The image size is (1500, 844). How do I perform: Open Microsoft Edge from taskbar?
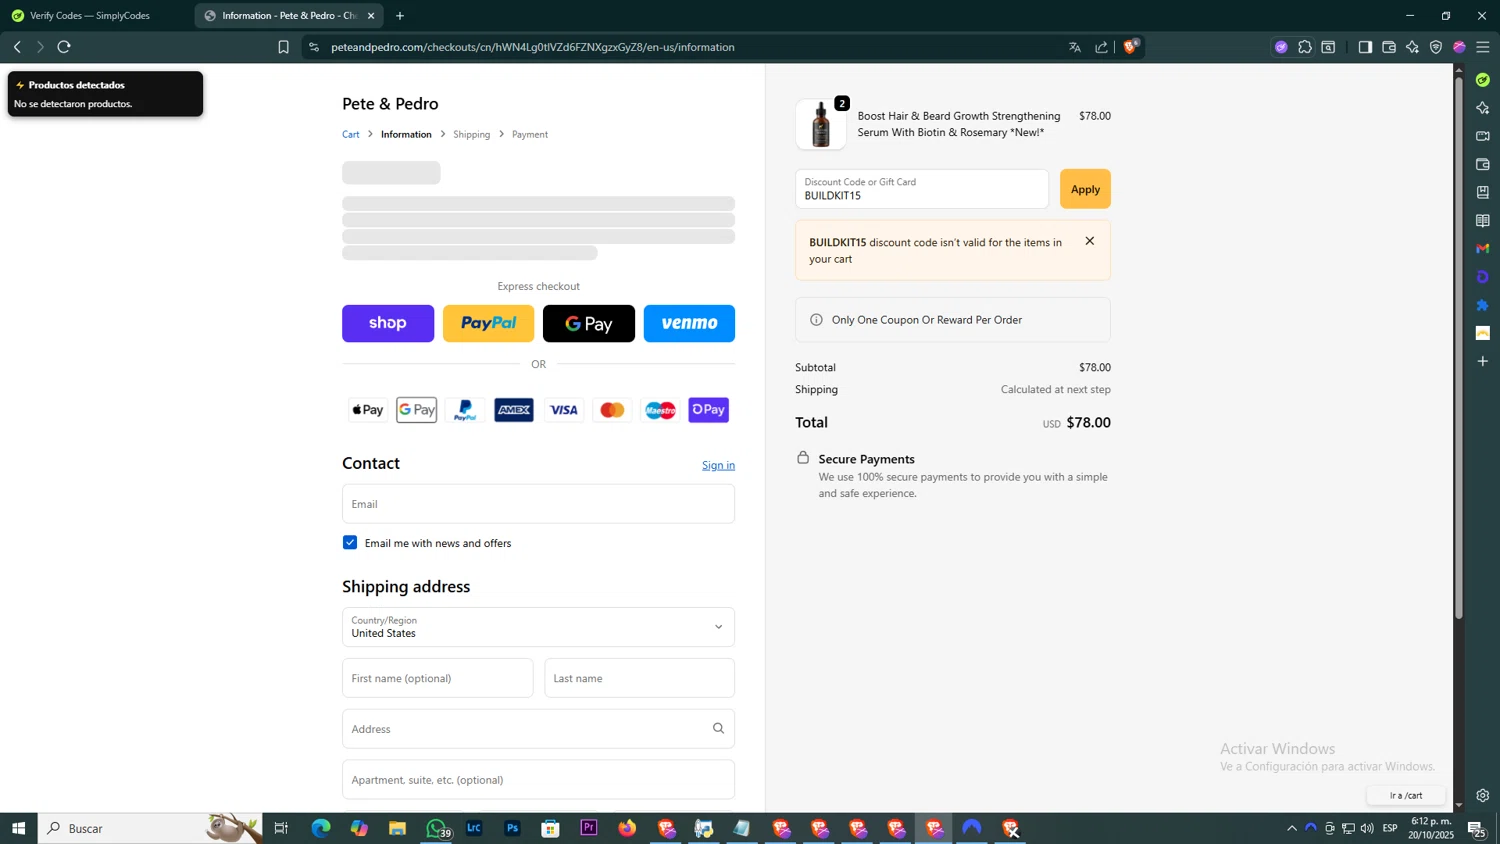pos(321,828)
